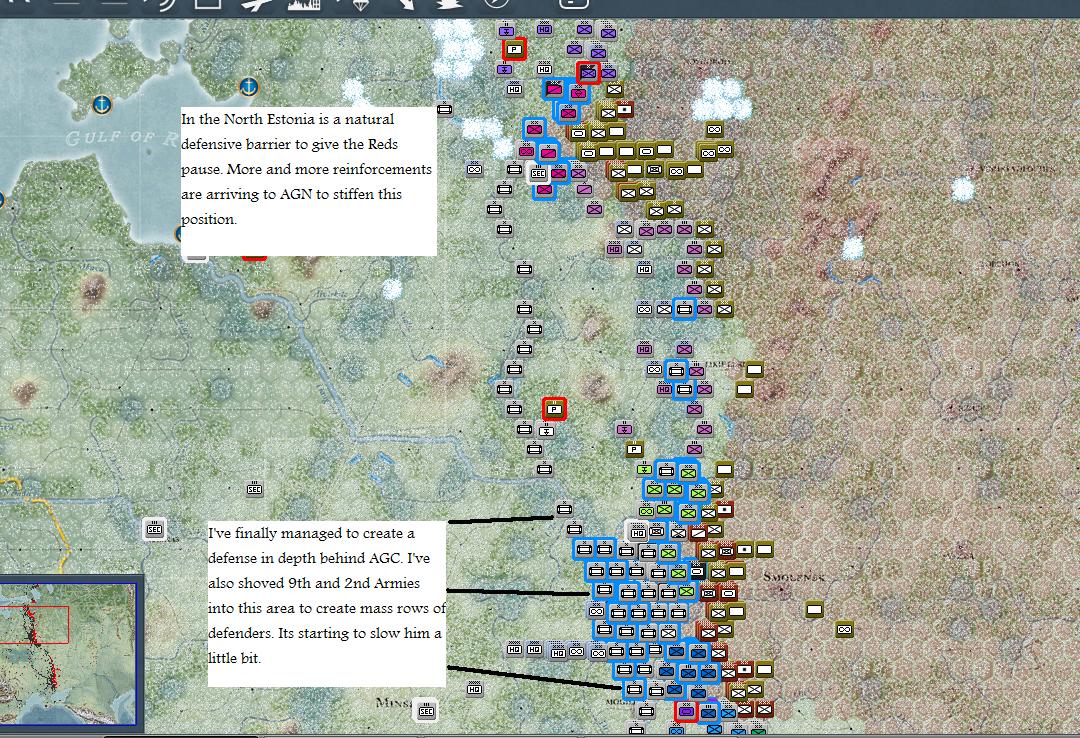Select gray infinity-symbol counter right of Estonia note

click(x=474, y=168)
